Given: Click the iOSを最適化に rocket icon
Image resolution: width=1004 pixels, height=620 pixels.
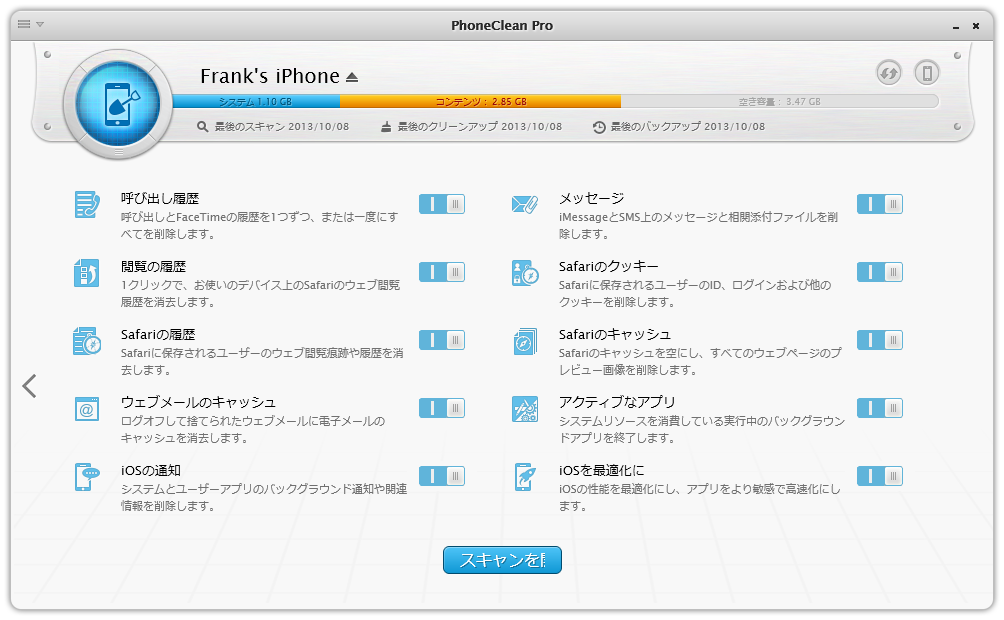Looking at the screenshot, I should [x=524, y=477].
